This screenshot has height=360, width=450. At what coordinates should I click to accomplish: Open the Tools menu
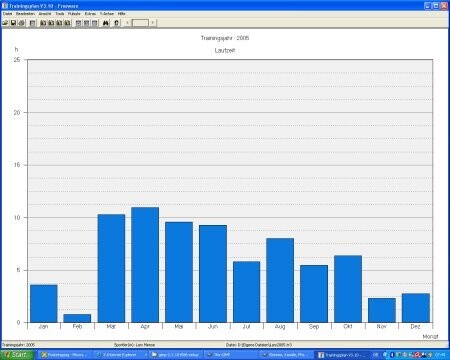click(60, 14)
